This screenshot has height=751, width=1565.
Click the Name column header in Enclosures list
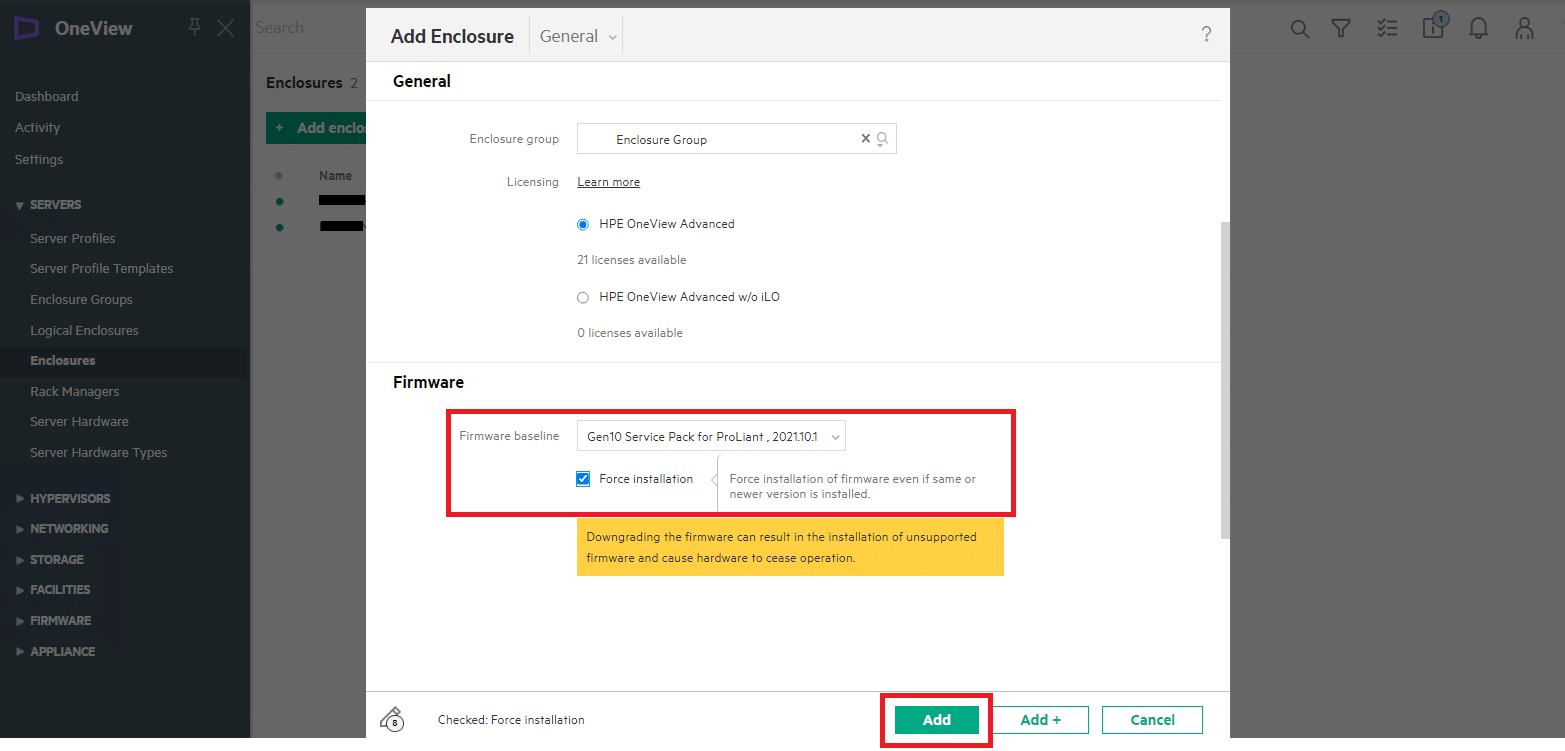[335, 176]
